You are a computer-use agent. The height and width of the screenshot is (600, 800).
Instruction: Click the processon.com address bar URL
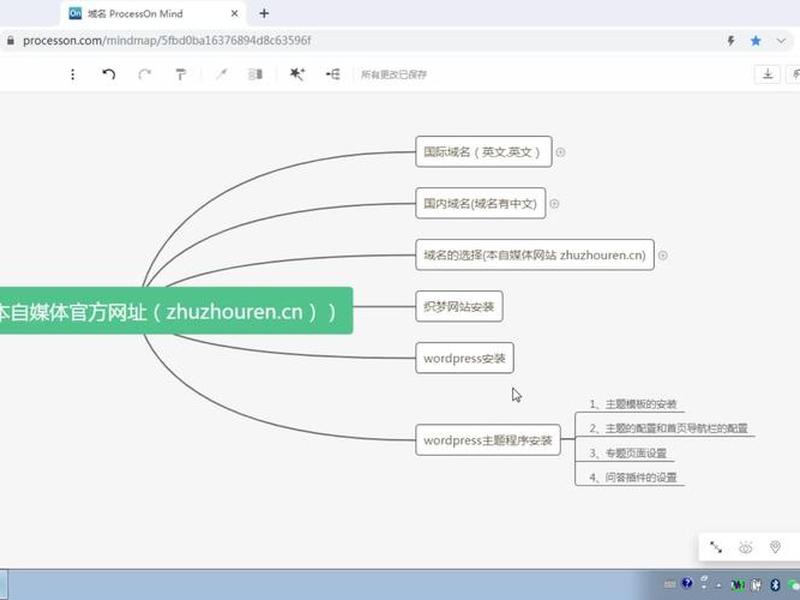pyautogui.click(x=166, y=41)
